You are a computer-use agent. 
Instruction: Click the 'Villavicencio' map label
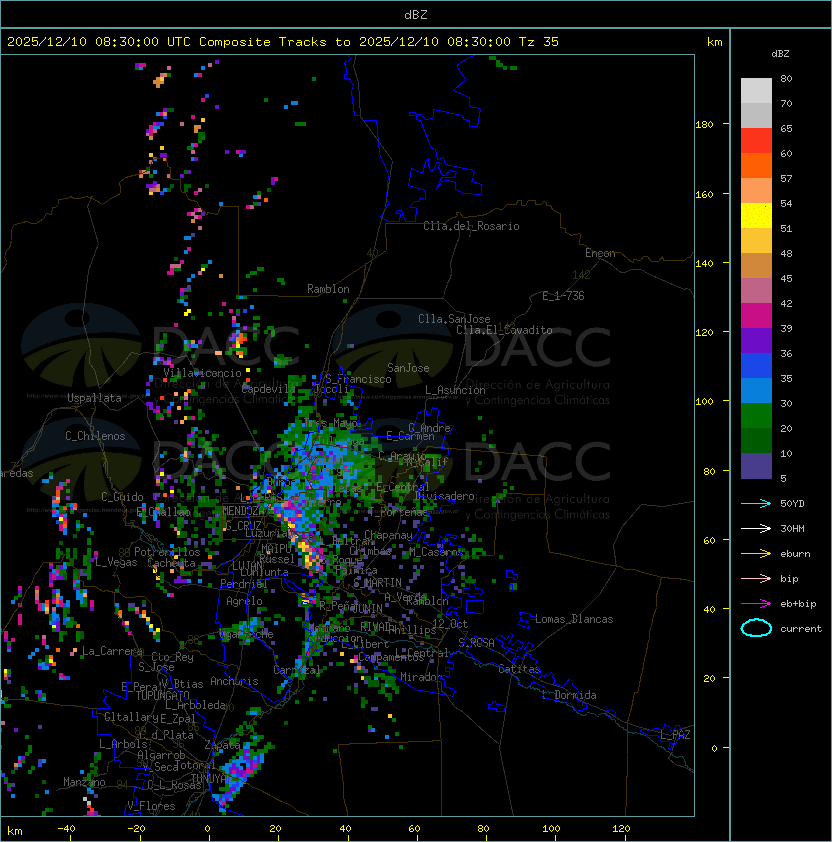pyautogui.click(x=202, y=373)
